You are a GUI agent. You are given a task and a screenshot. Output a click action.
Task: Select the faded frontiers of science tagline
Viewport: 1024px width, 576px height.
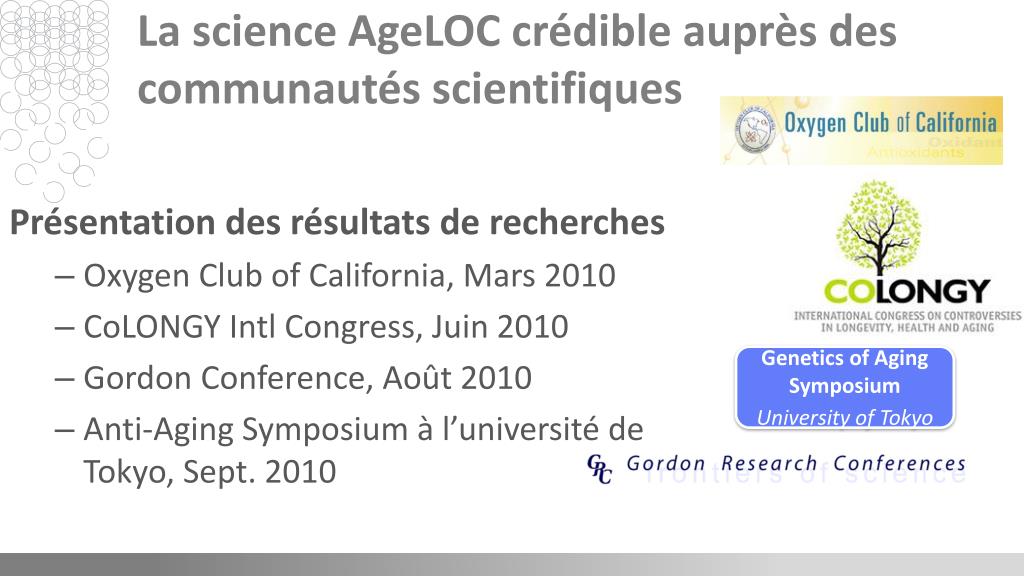(x=805, y=477)
